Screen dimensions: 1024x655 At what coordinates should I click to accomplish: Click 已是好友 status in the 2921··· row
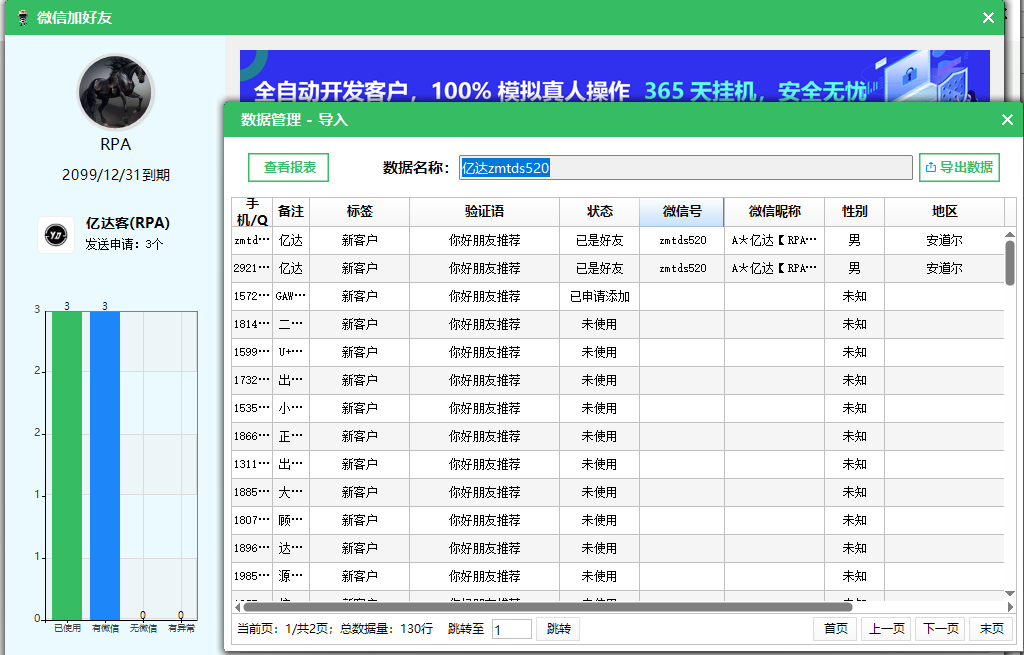[600, 268]
